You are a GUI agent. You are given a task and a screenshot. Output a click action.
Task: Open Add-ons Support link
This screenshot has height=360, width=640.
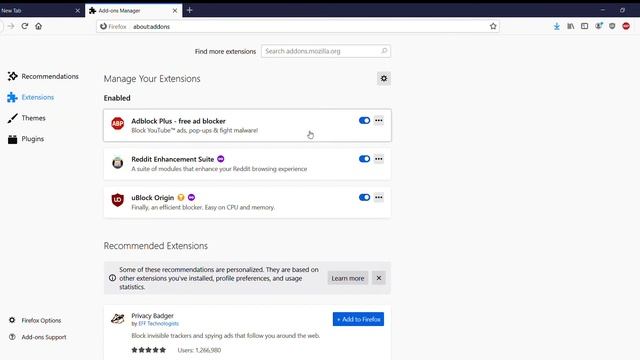click(38, 337)
